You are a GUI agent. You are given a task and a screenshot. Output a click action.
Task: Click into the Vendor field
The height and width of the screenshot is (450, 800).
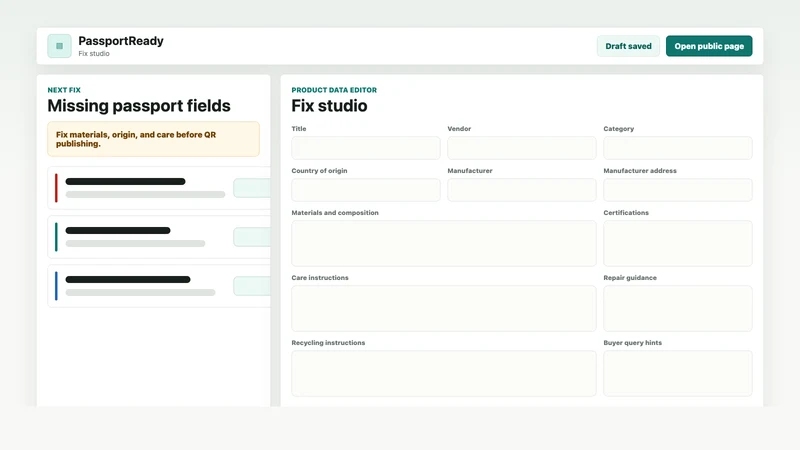point(521,148)
